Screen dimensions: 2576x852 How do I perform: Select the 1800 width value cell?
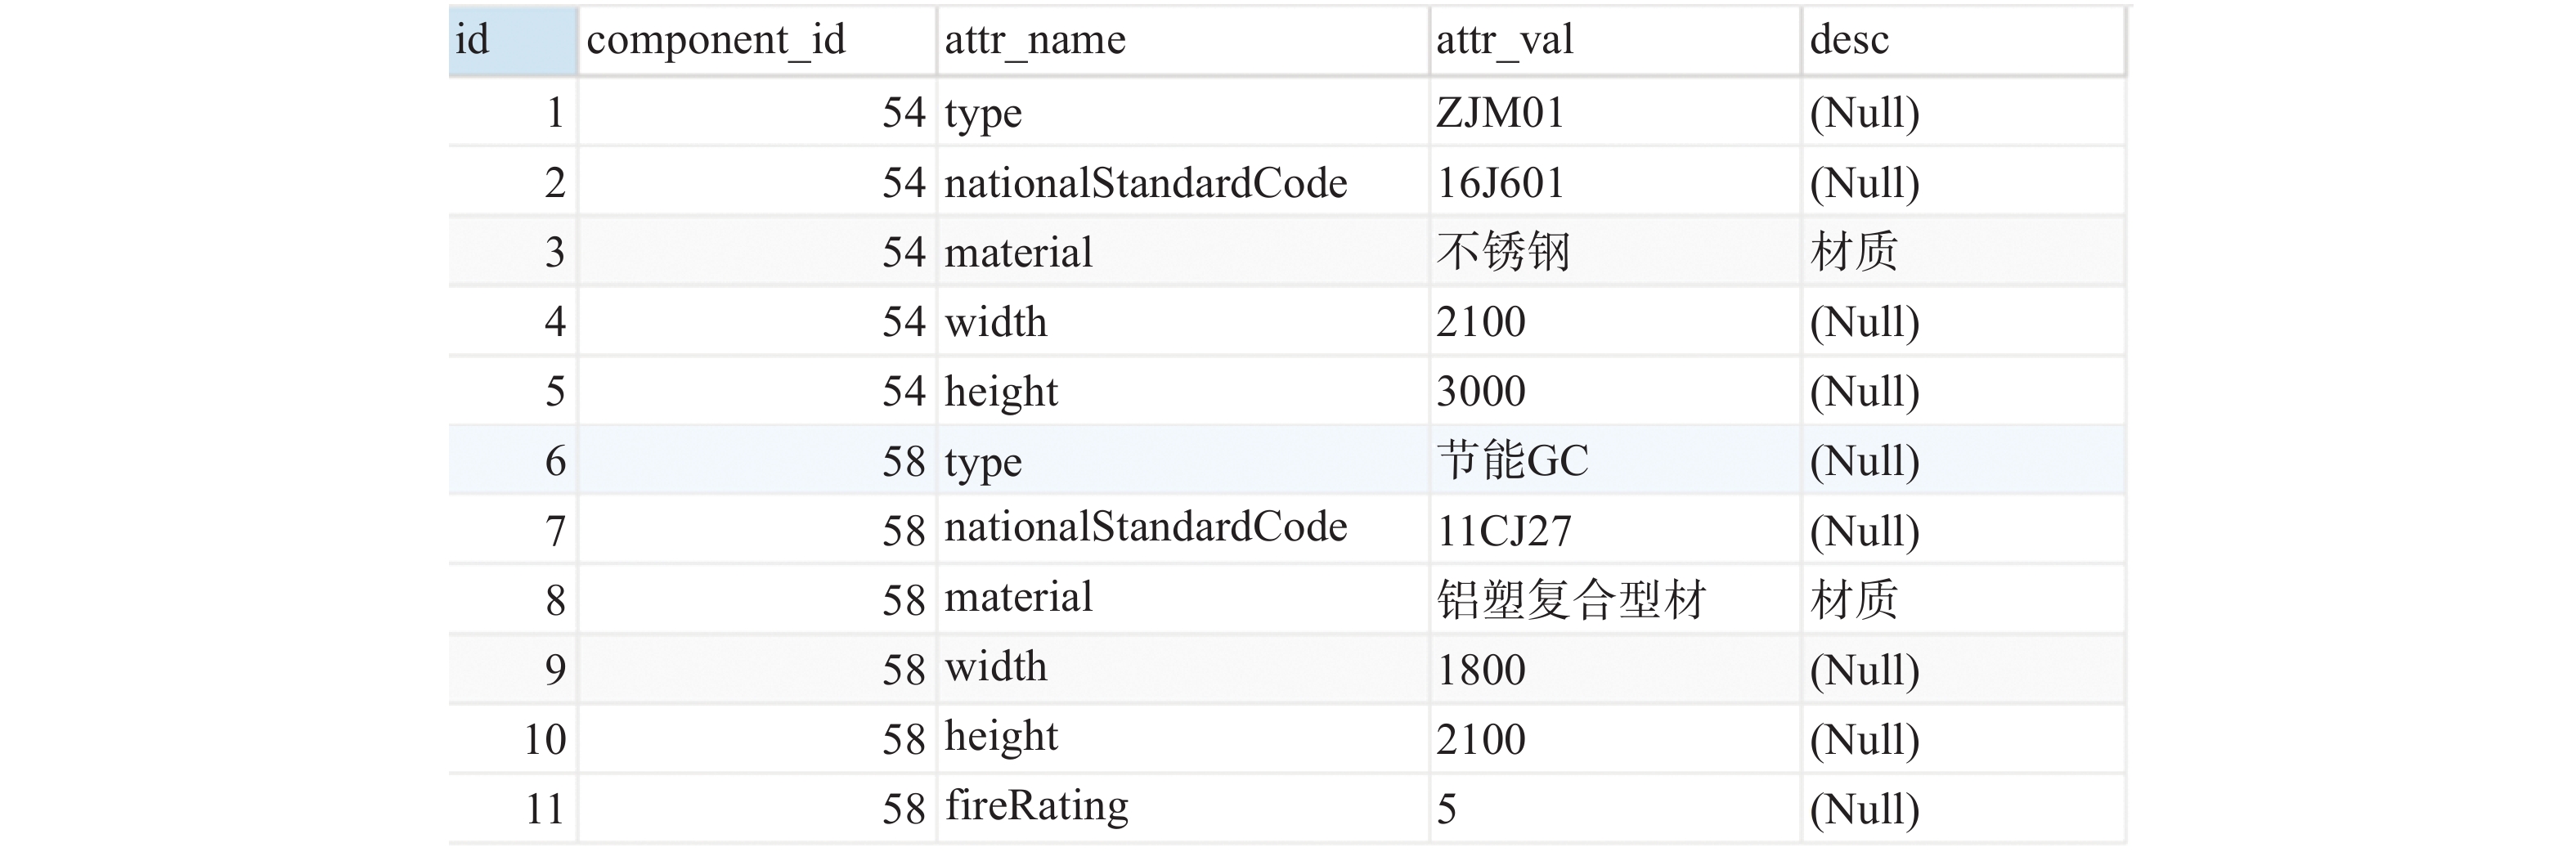1615,669
